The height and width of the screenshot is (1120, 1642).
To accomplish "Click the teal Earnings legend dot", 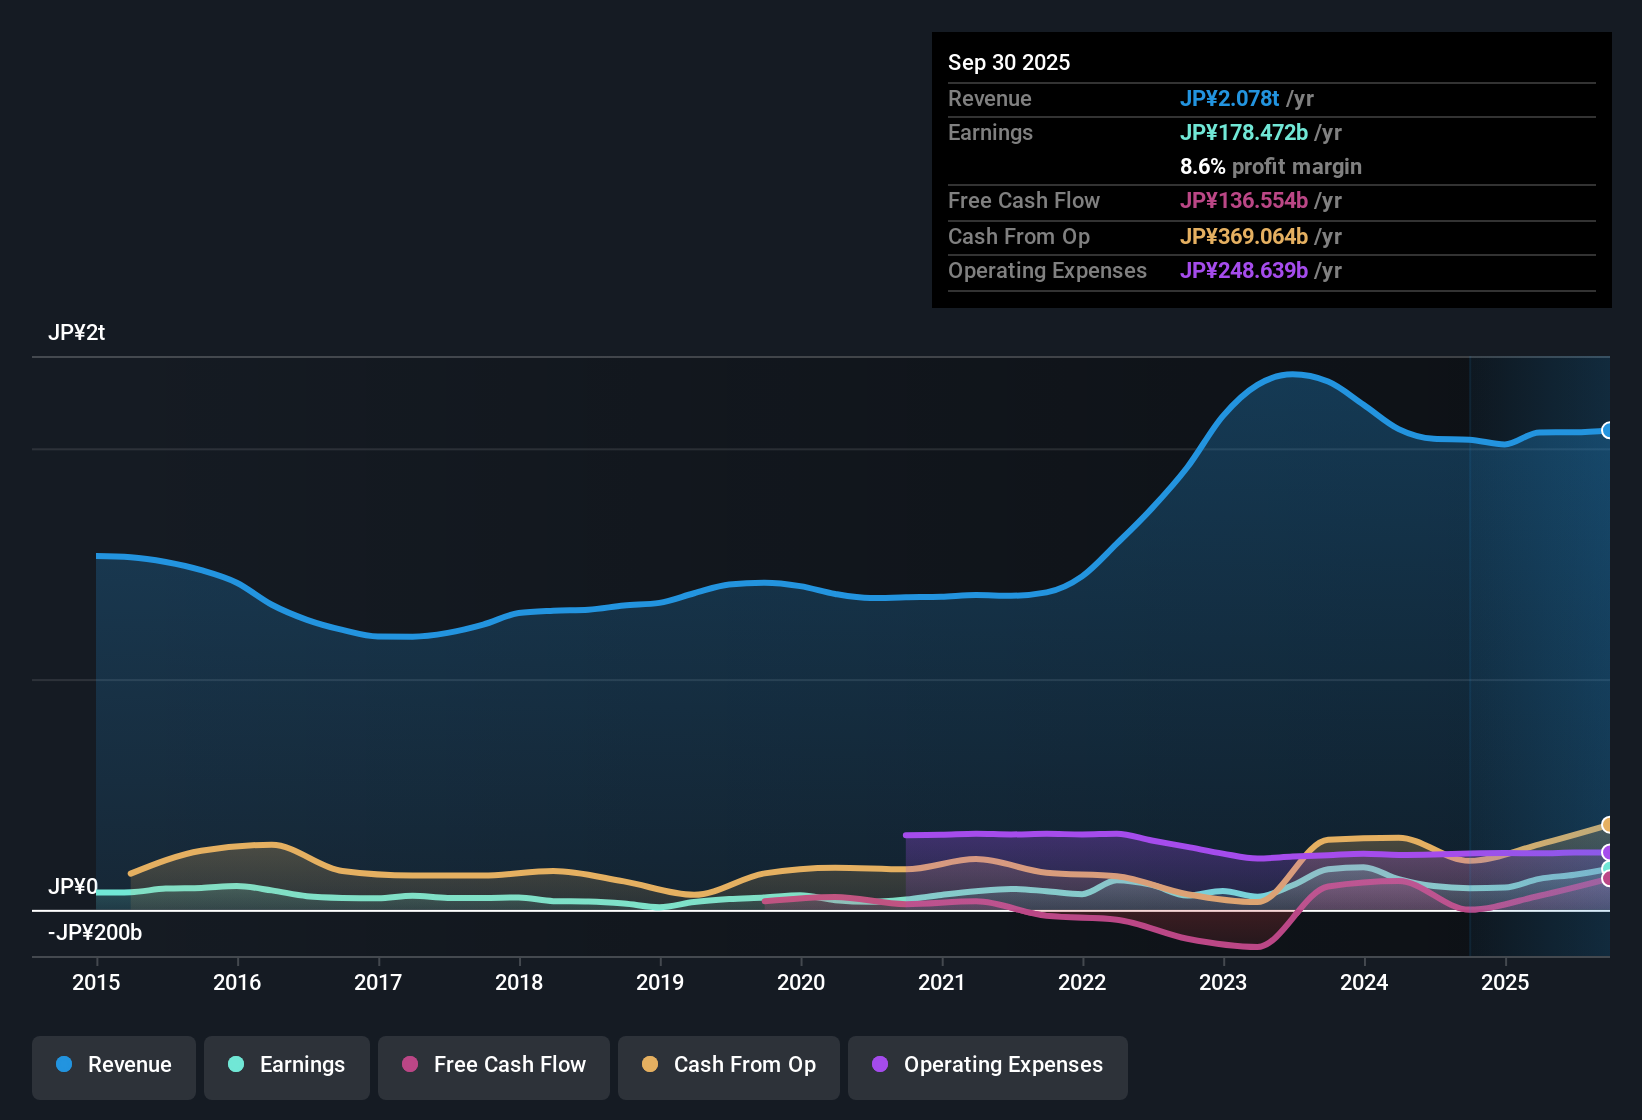I will 238,1065.
